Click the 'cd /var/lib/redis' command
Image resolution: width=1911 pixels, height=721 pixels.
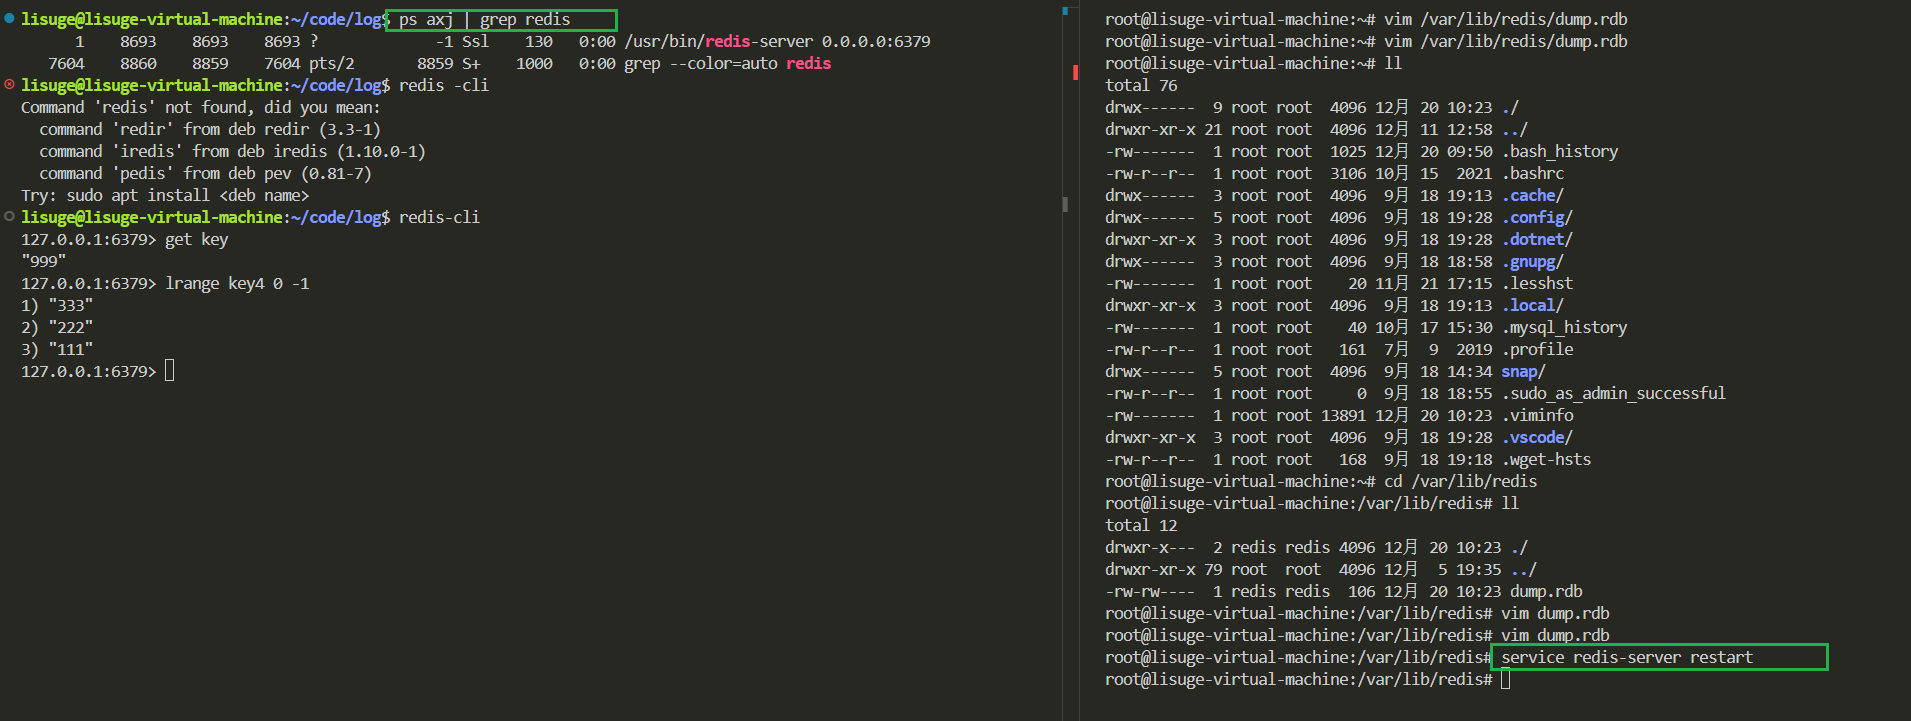tap(1460, 481)
